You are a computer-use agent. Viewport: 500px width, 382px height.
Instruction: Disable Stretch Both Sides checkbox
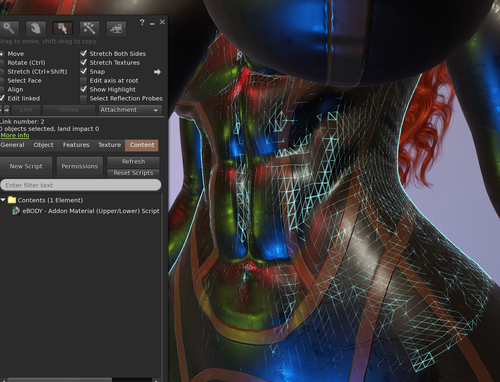click(x=83, y=53)
